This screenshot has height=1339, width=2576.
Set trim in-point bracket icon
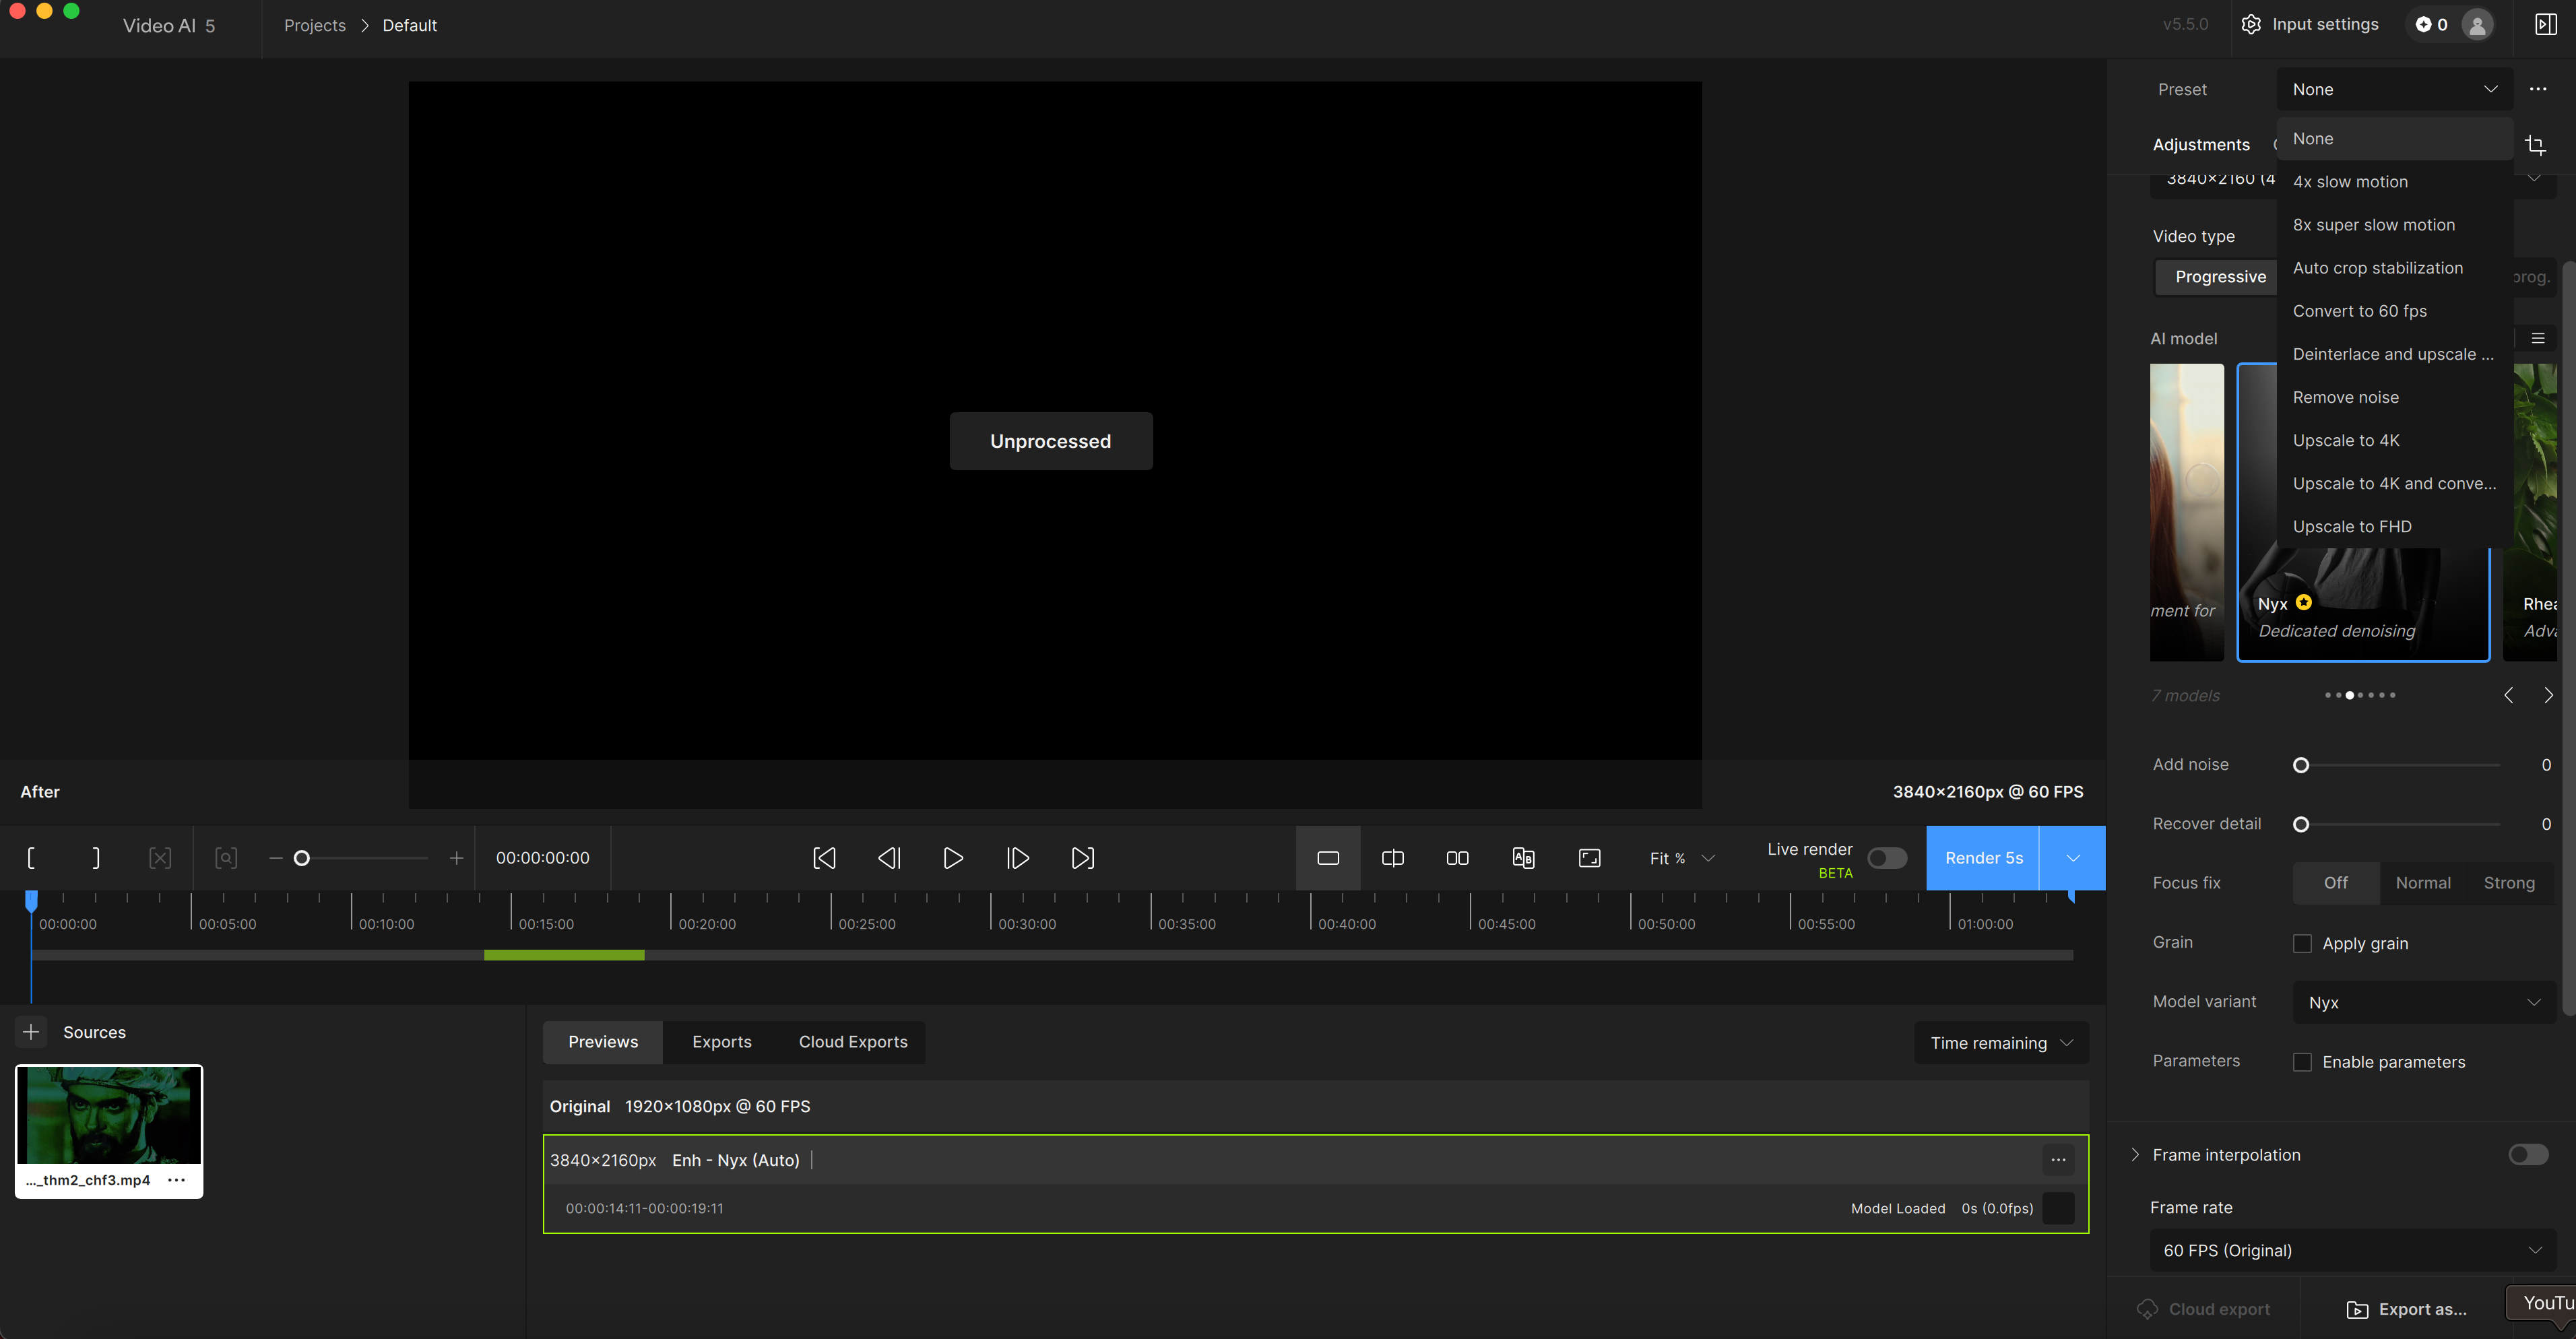click(x=31, y=858)
